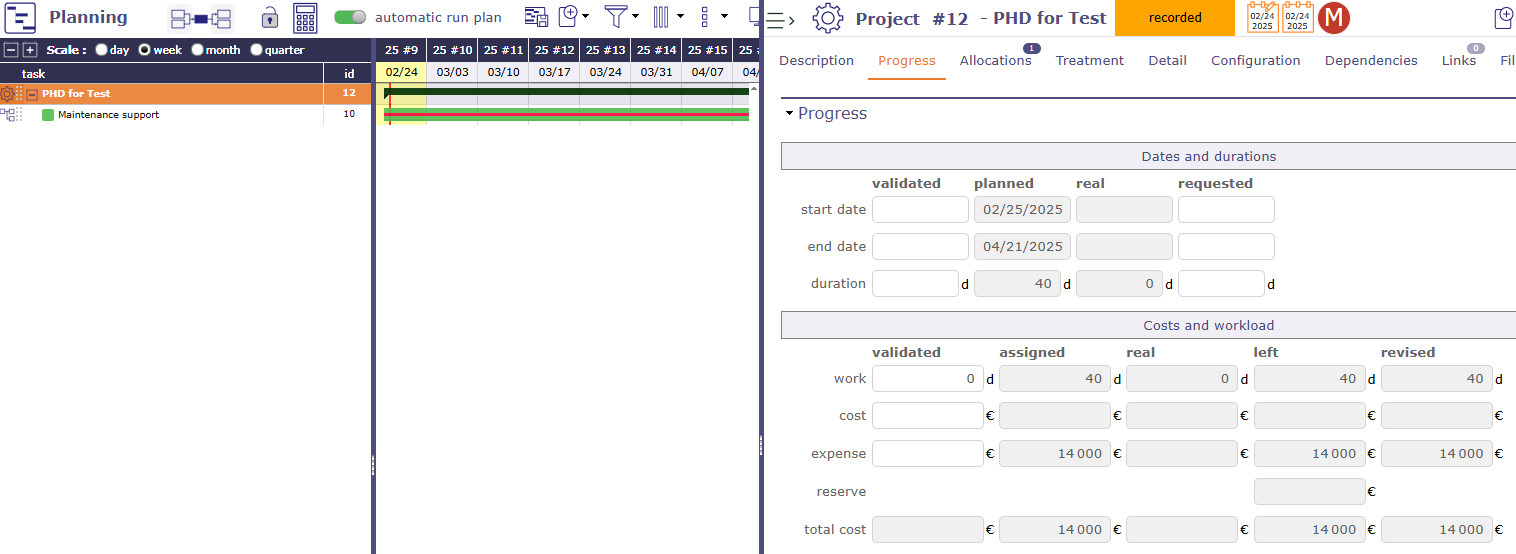Click the validated expense field

click(928, 453)
